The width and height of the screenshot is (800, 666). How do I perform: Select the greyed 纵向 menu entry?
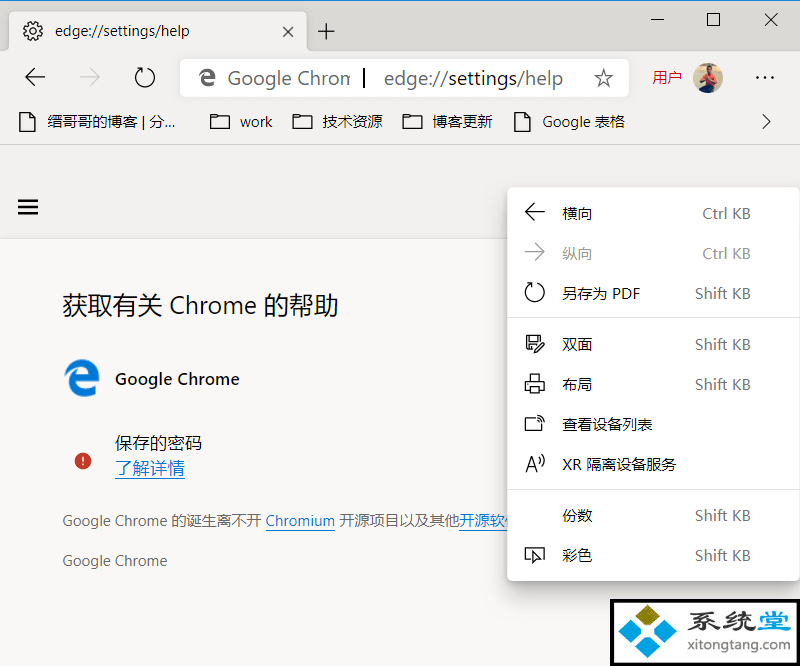pyautogui.click(x=653, y=253)
